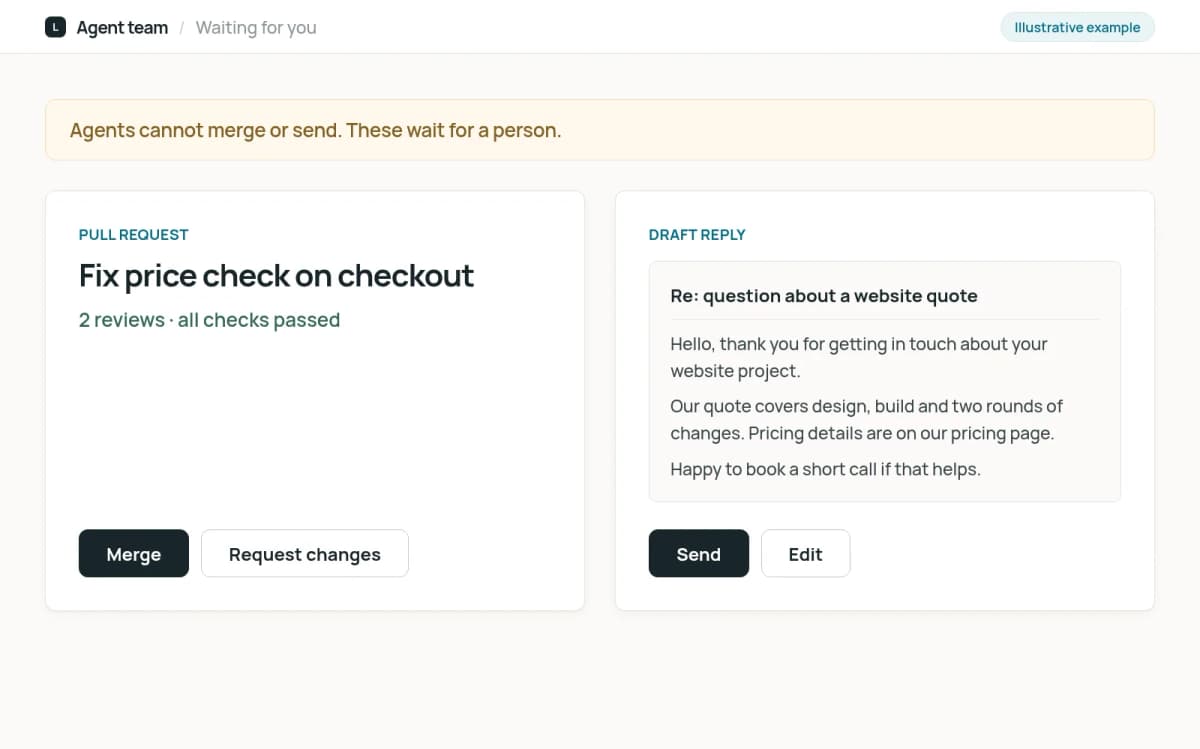Edit the draft reply
The image size is (1200, 749).
(x=805, y=553)
